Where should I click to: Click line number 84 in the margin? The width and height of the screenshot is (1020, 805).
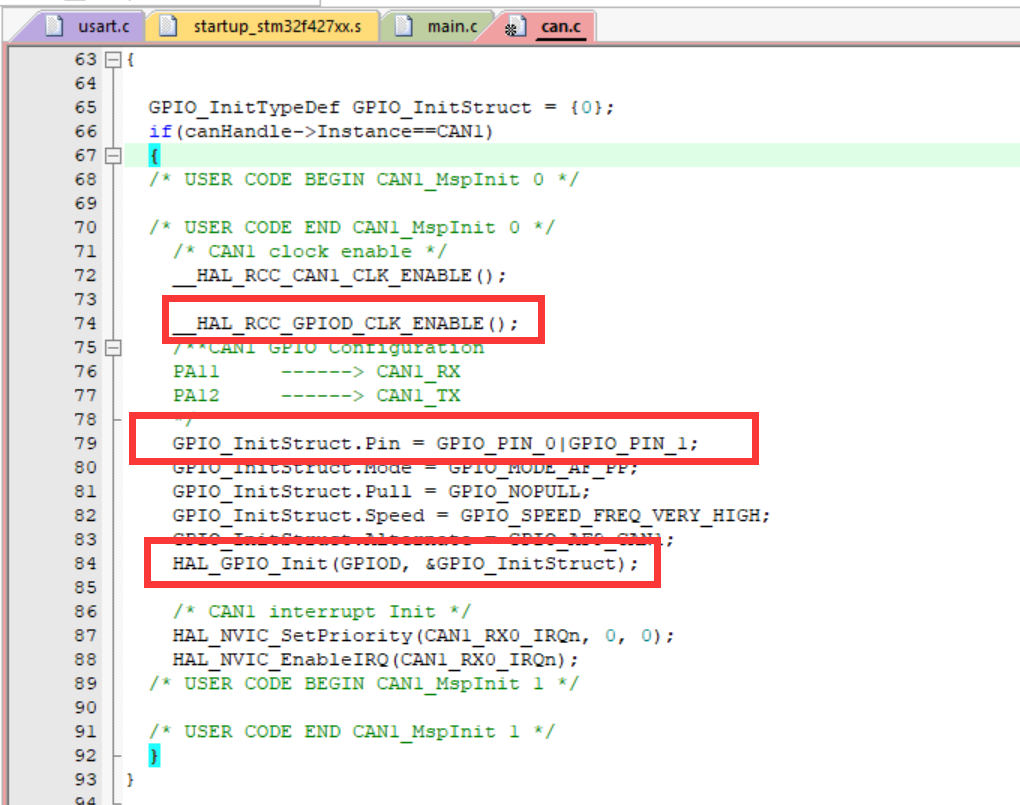[x=85, y=563]
